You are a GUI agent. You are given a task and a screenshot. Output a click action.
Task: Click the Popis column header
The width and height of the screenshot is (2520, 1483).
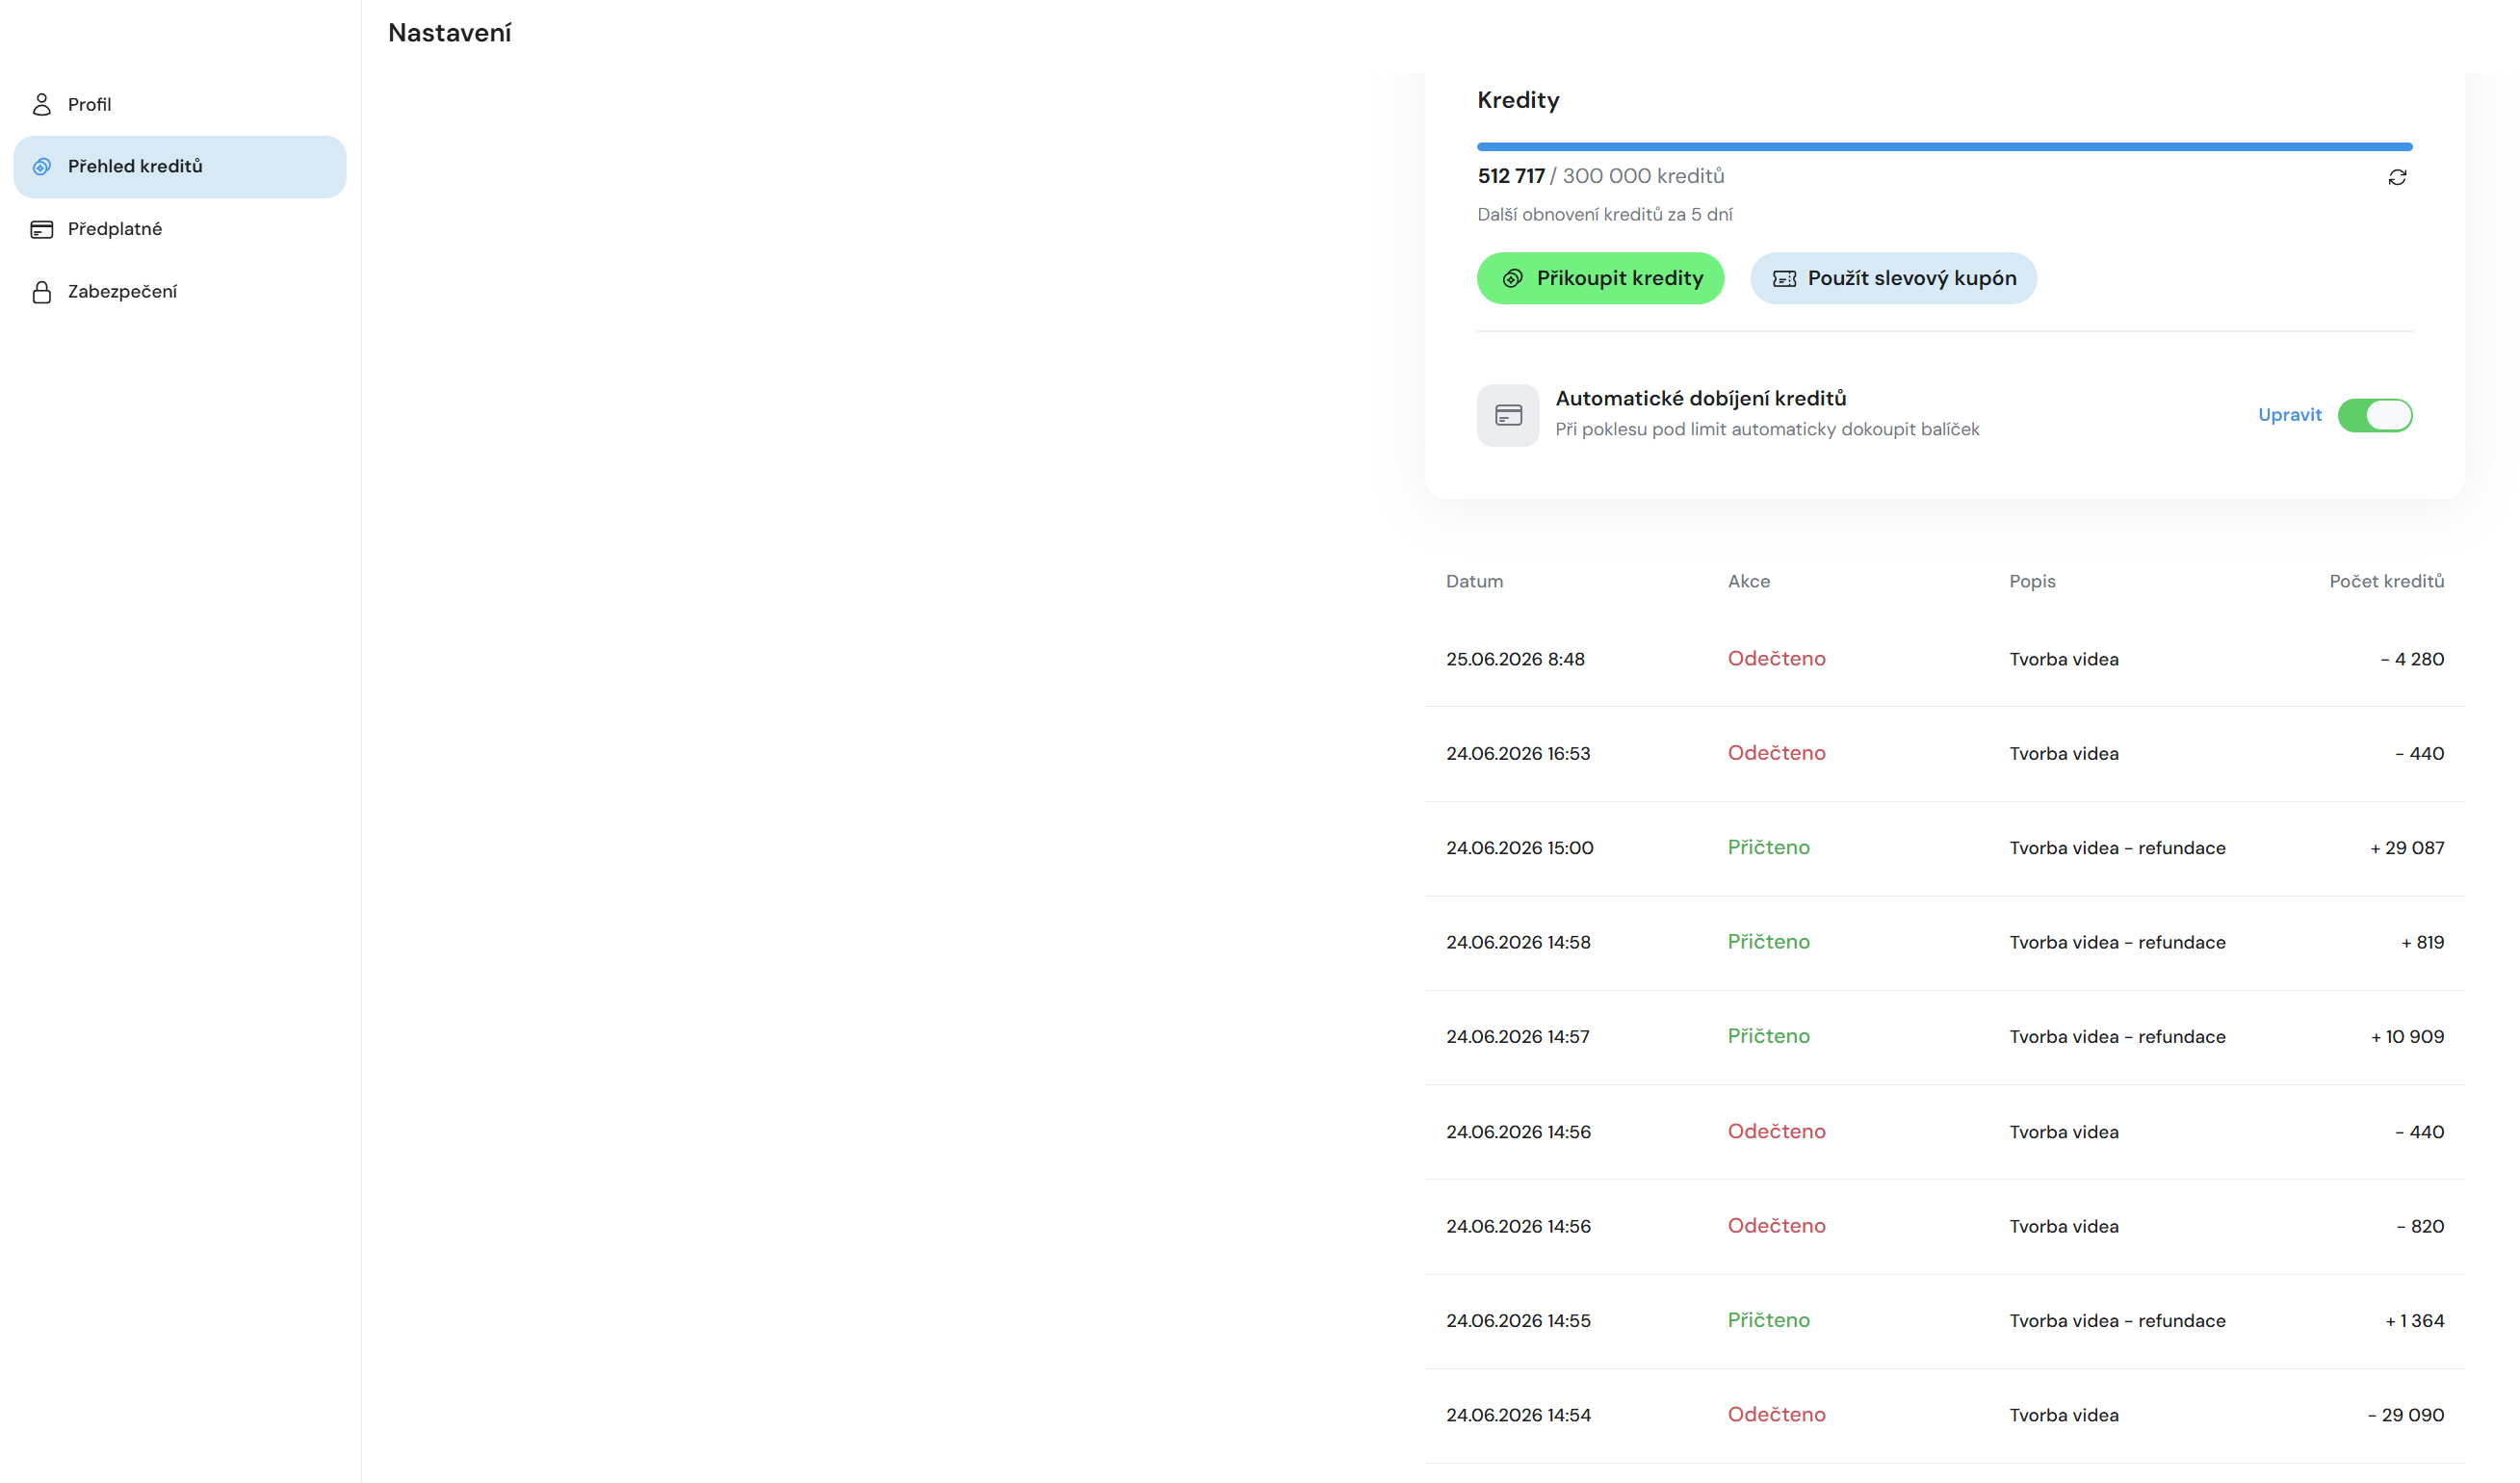coord(2032,581)
